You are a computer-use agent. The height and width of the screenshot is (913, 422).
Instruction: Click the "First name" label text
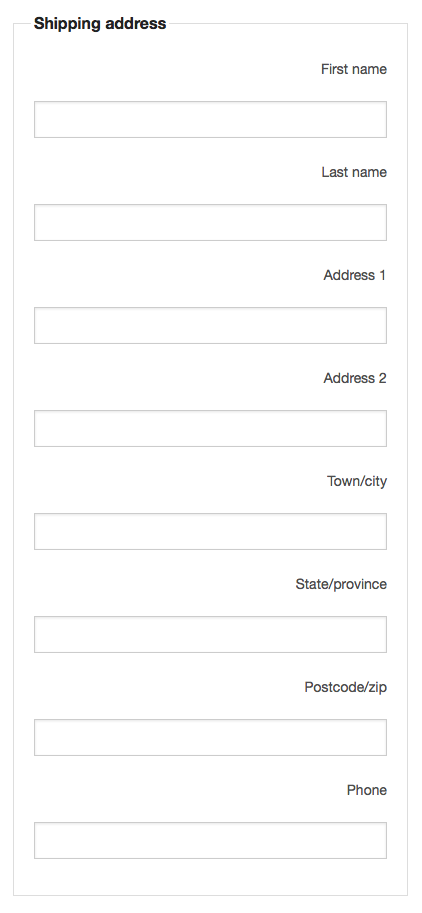click(x=354, y=69)
